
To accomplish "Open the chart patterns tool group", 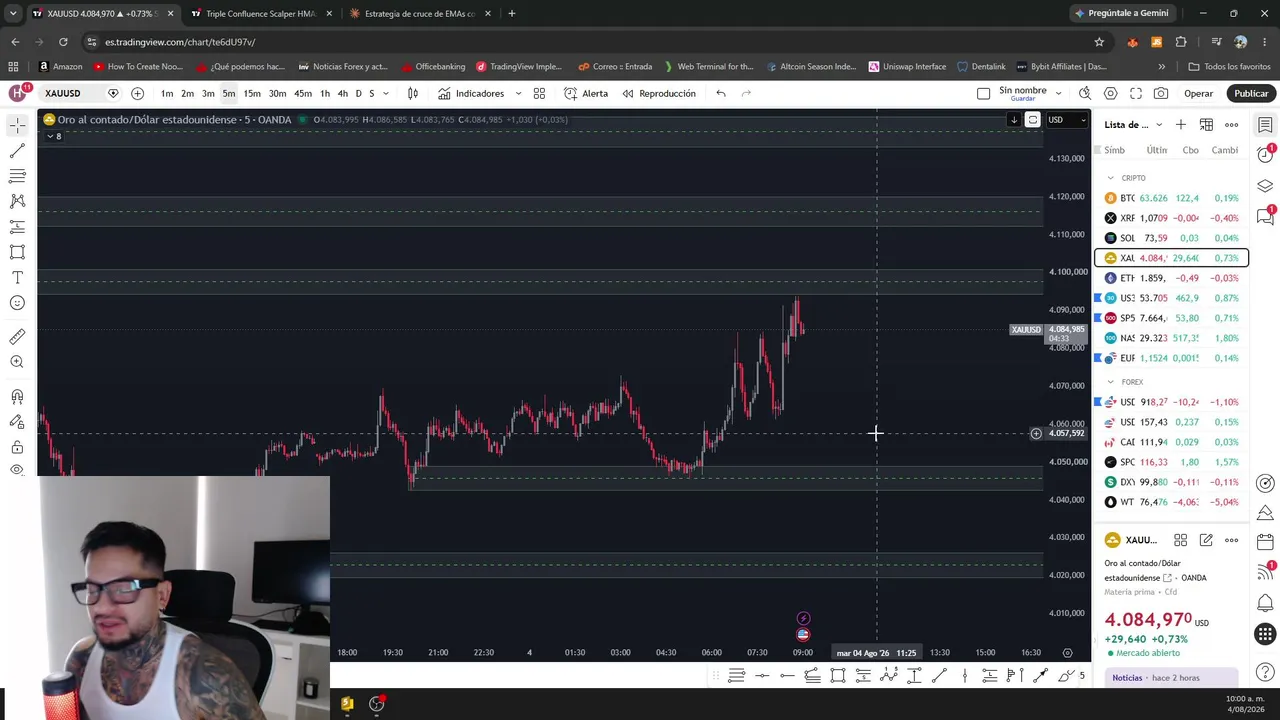I will [17, 201].
